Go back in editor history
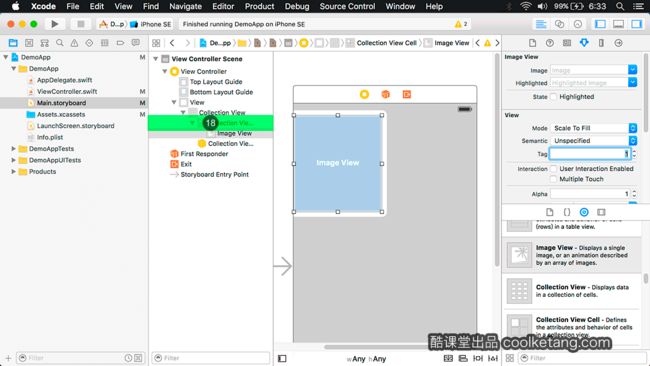650x366 pixels. pyautogui.click(x=172, y=43)
